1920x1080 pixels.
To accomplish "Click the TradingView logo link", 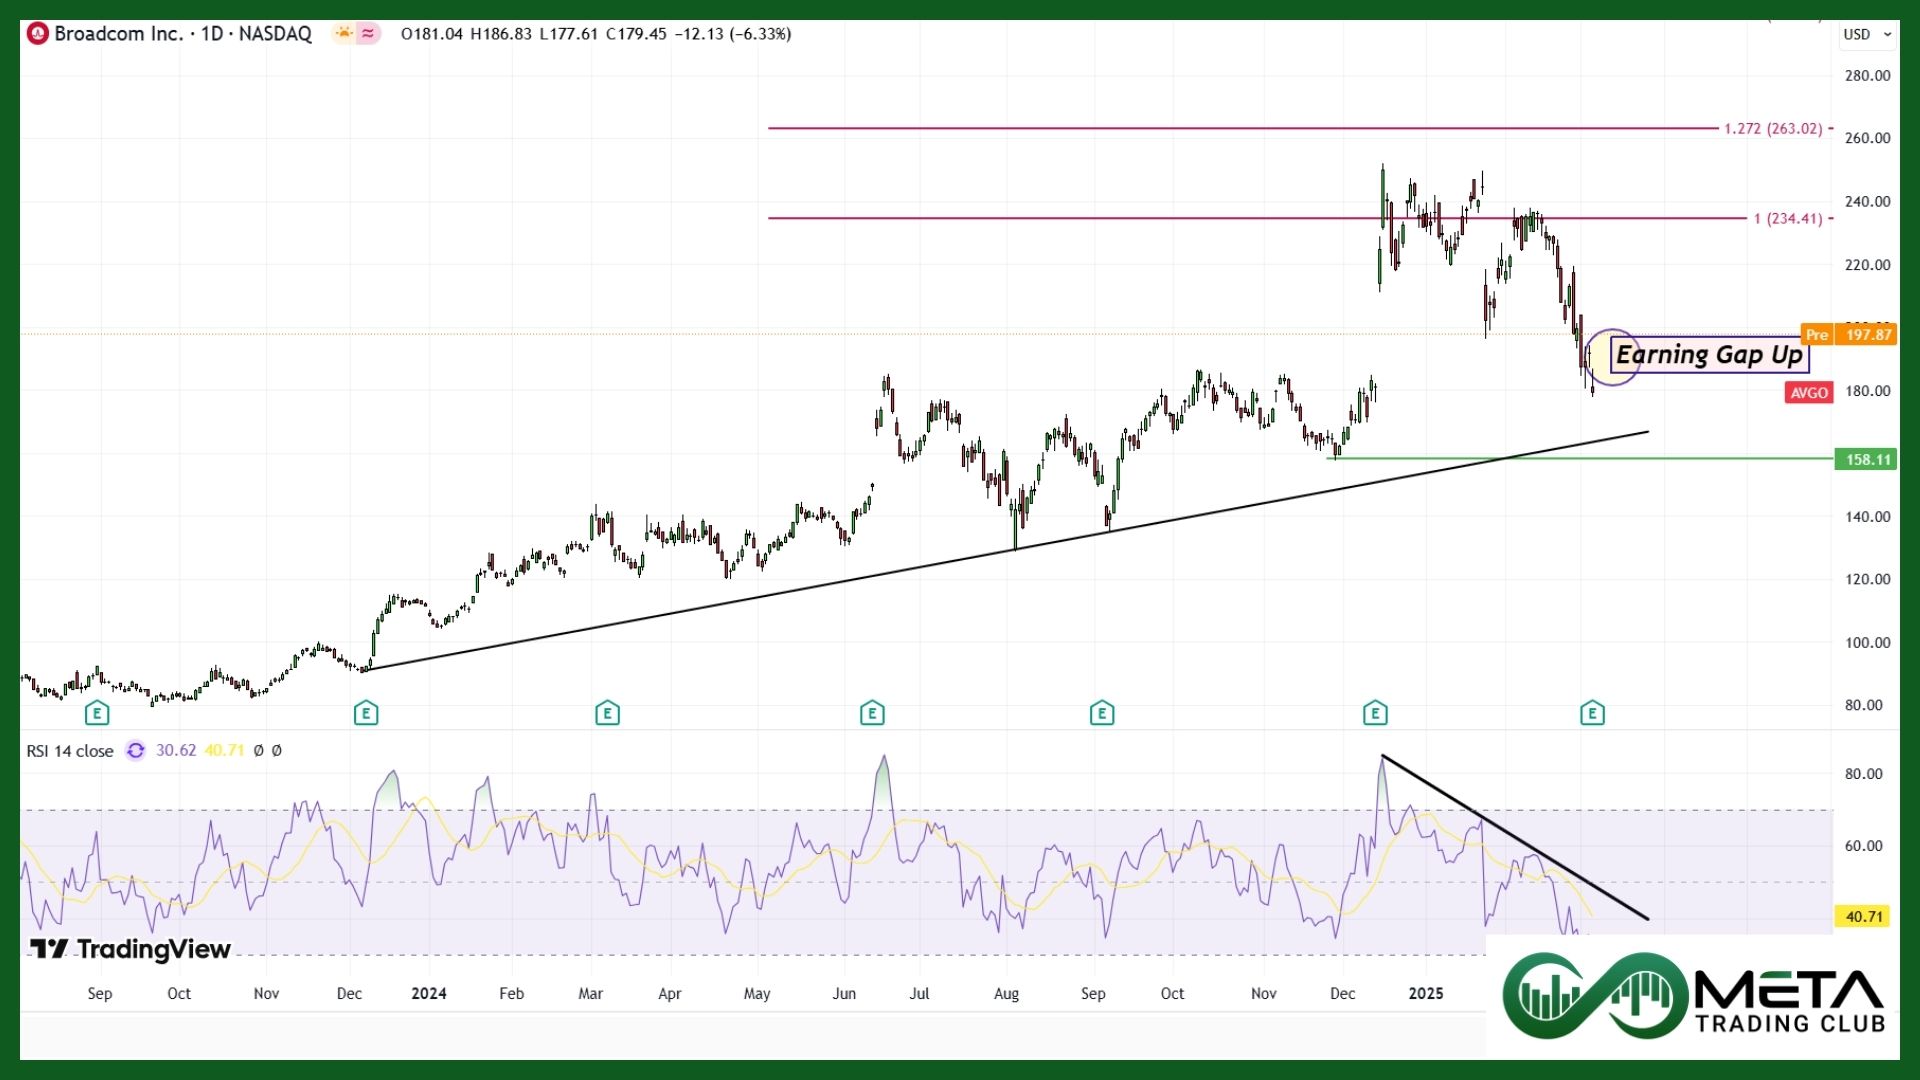I will [x=130, y=949].
